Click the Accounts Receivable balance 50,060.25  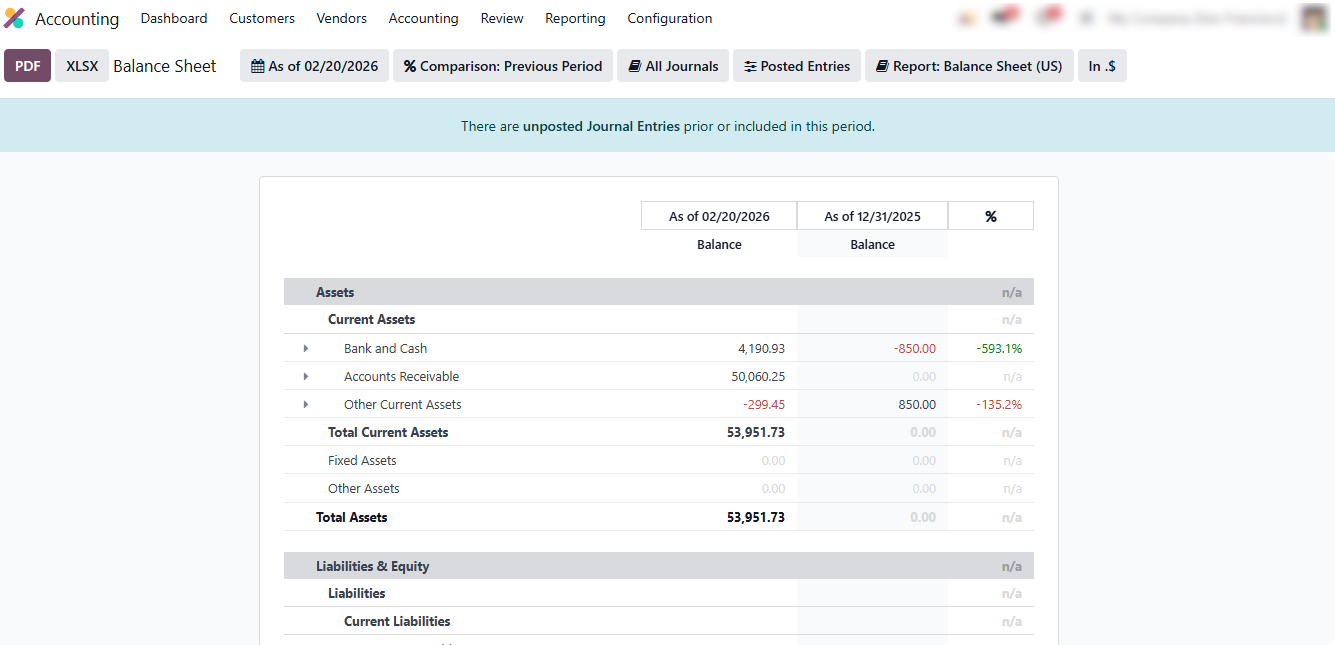coord(758,377)
